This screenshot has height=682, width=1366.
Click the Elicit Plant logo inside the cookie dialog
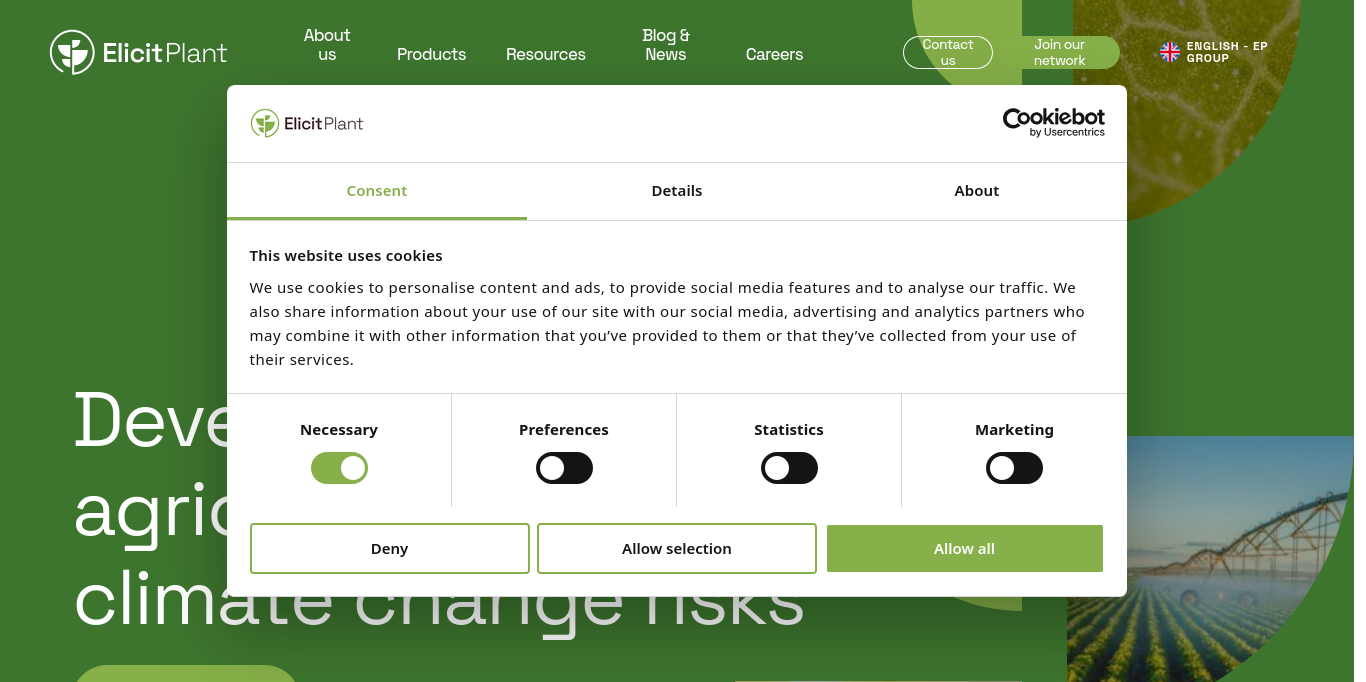click(x=307, y=123)
